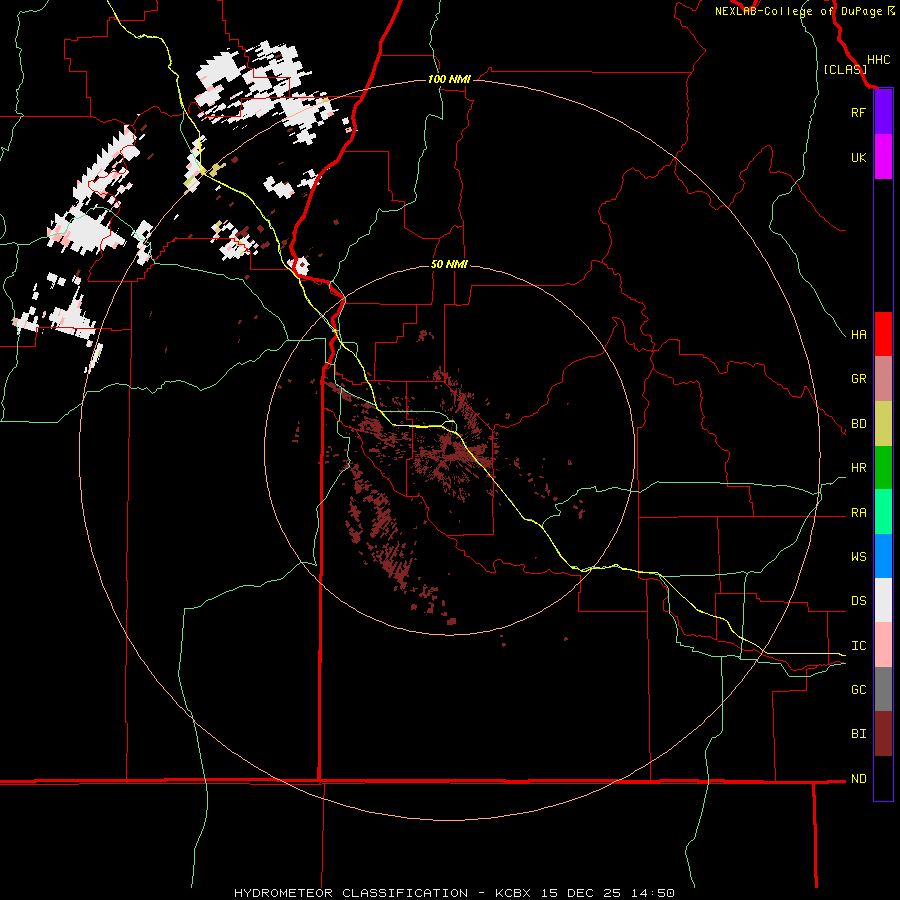900x900 pixels.
Task: Click the RF purple legend swatch
Action: pos(883,112)
